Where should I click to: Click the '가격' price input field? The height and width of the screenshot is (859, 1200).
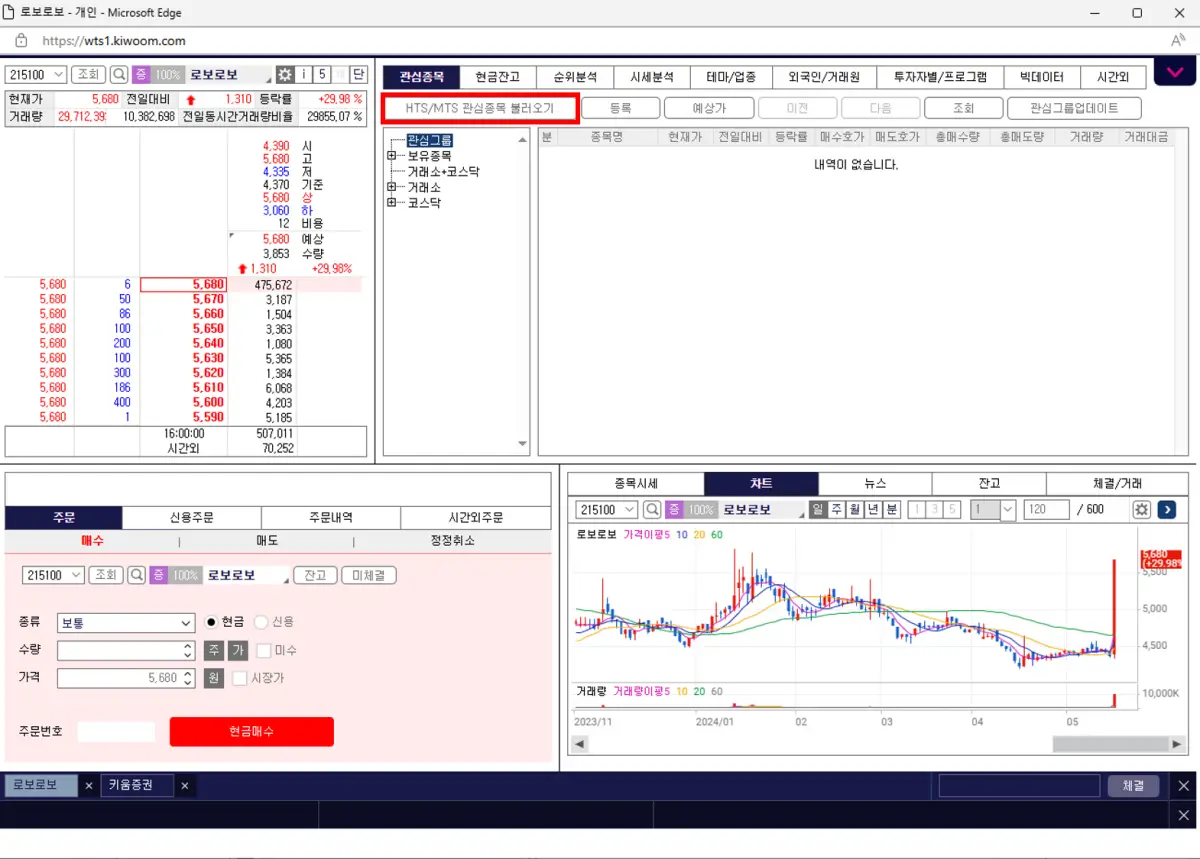pyautogui.click(x=126, y=678)
